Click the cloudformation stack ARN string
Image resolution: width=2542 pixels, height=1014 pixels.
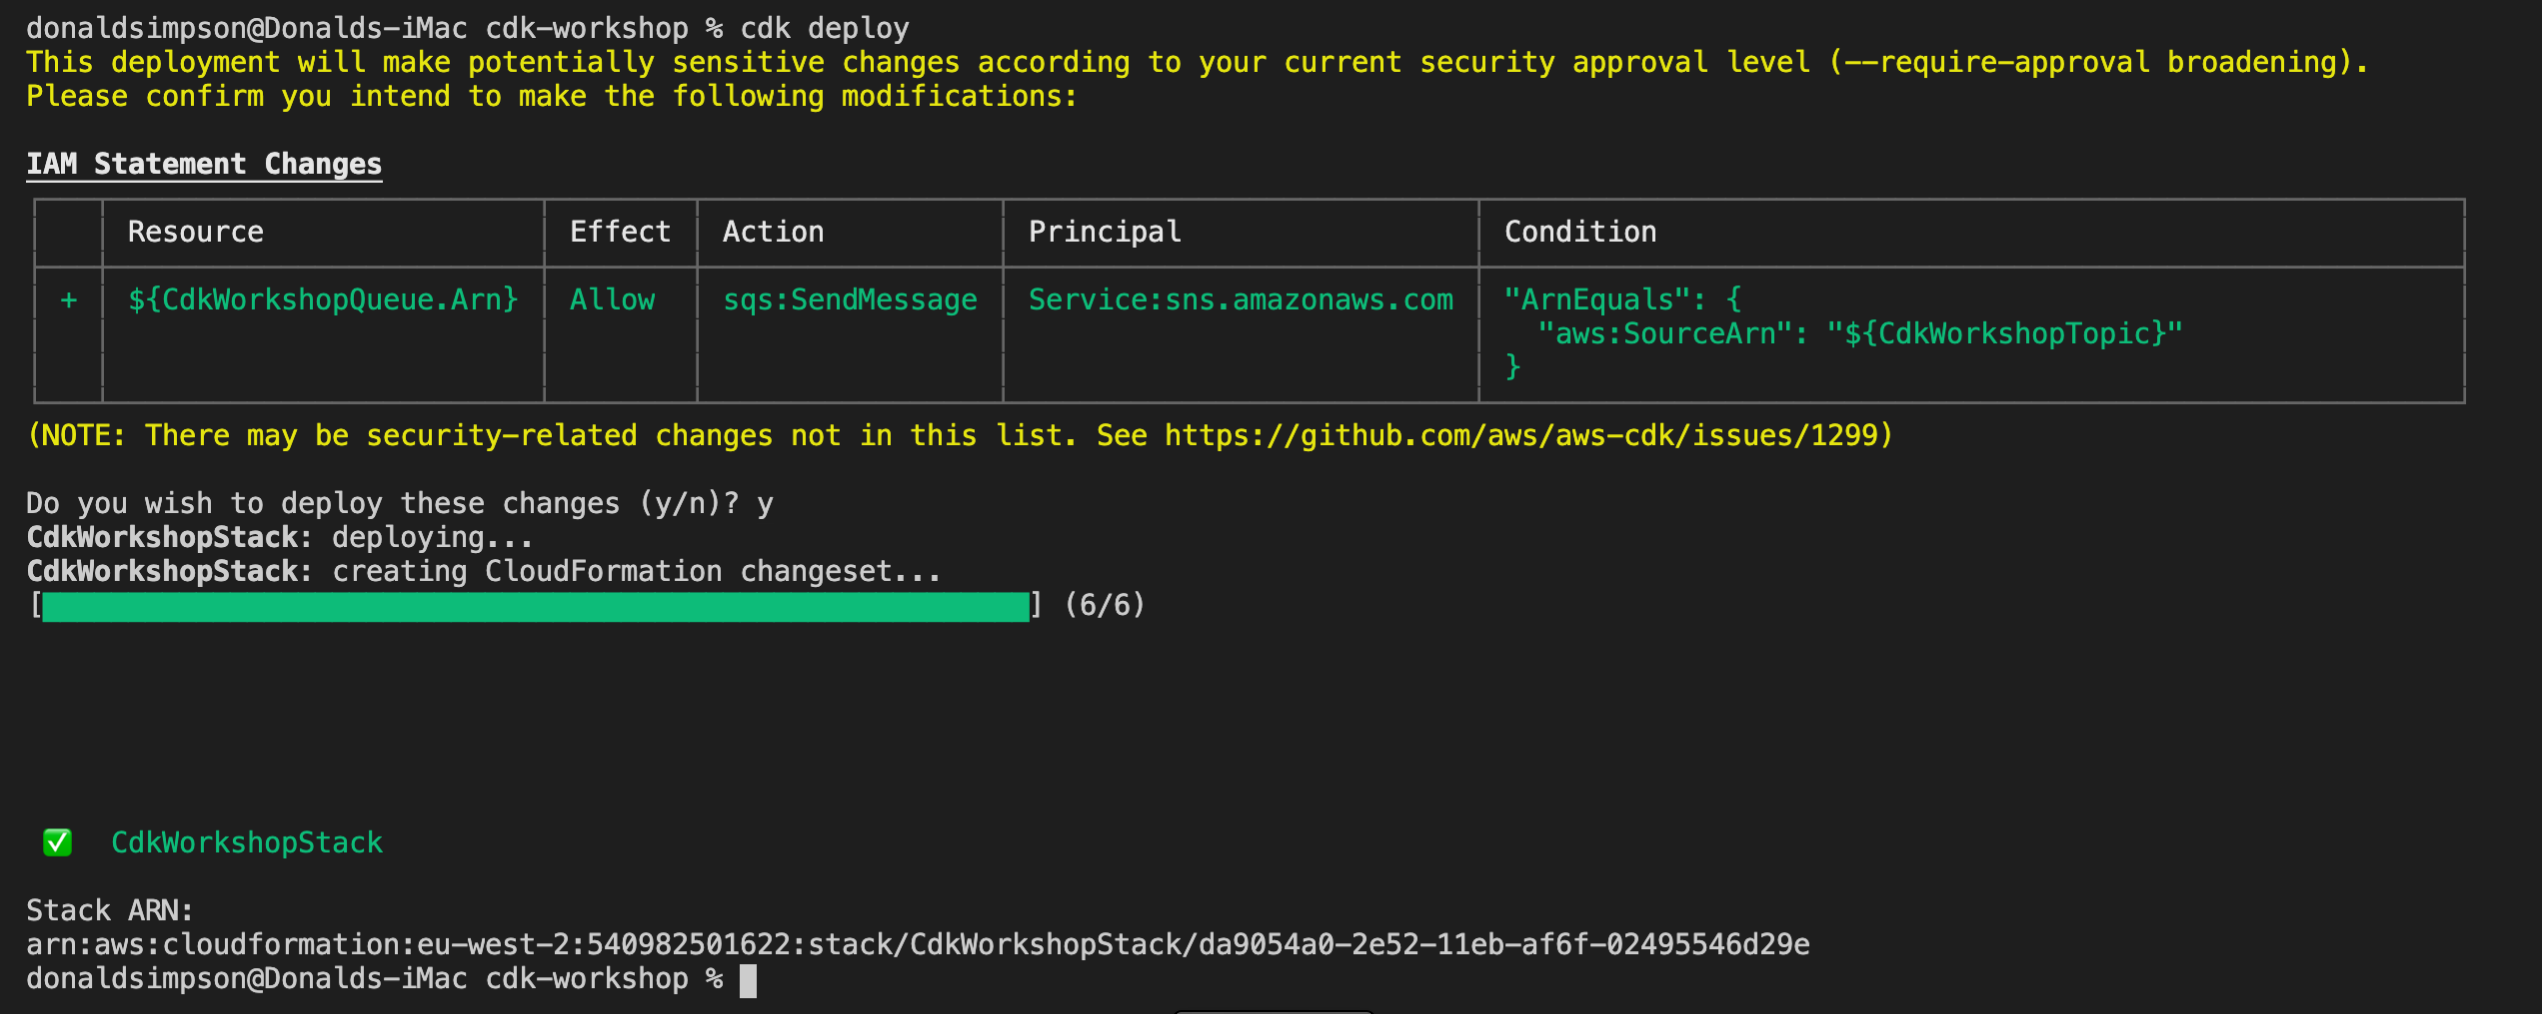tap(917, 945)
